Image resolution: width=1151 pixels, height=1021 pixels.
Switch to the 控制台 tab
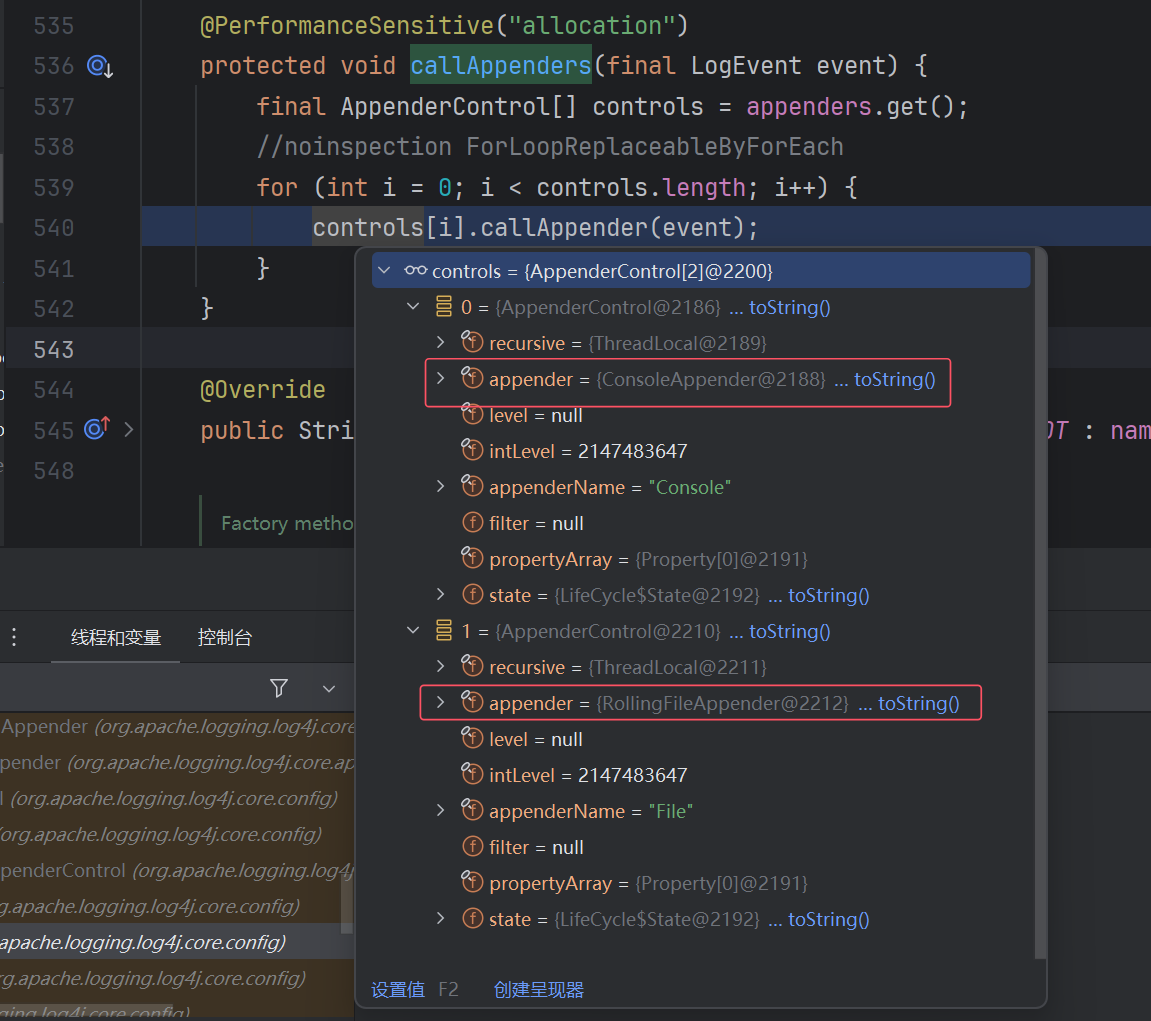(x=225, y=638)
